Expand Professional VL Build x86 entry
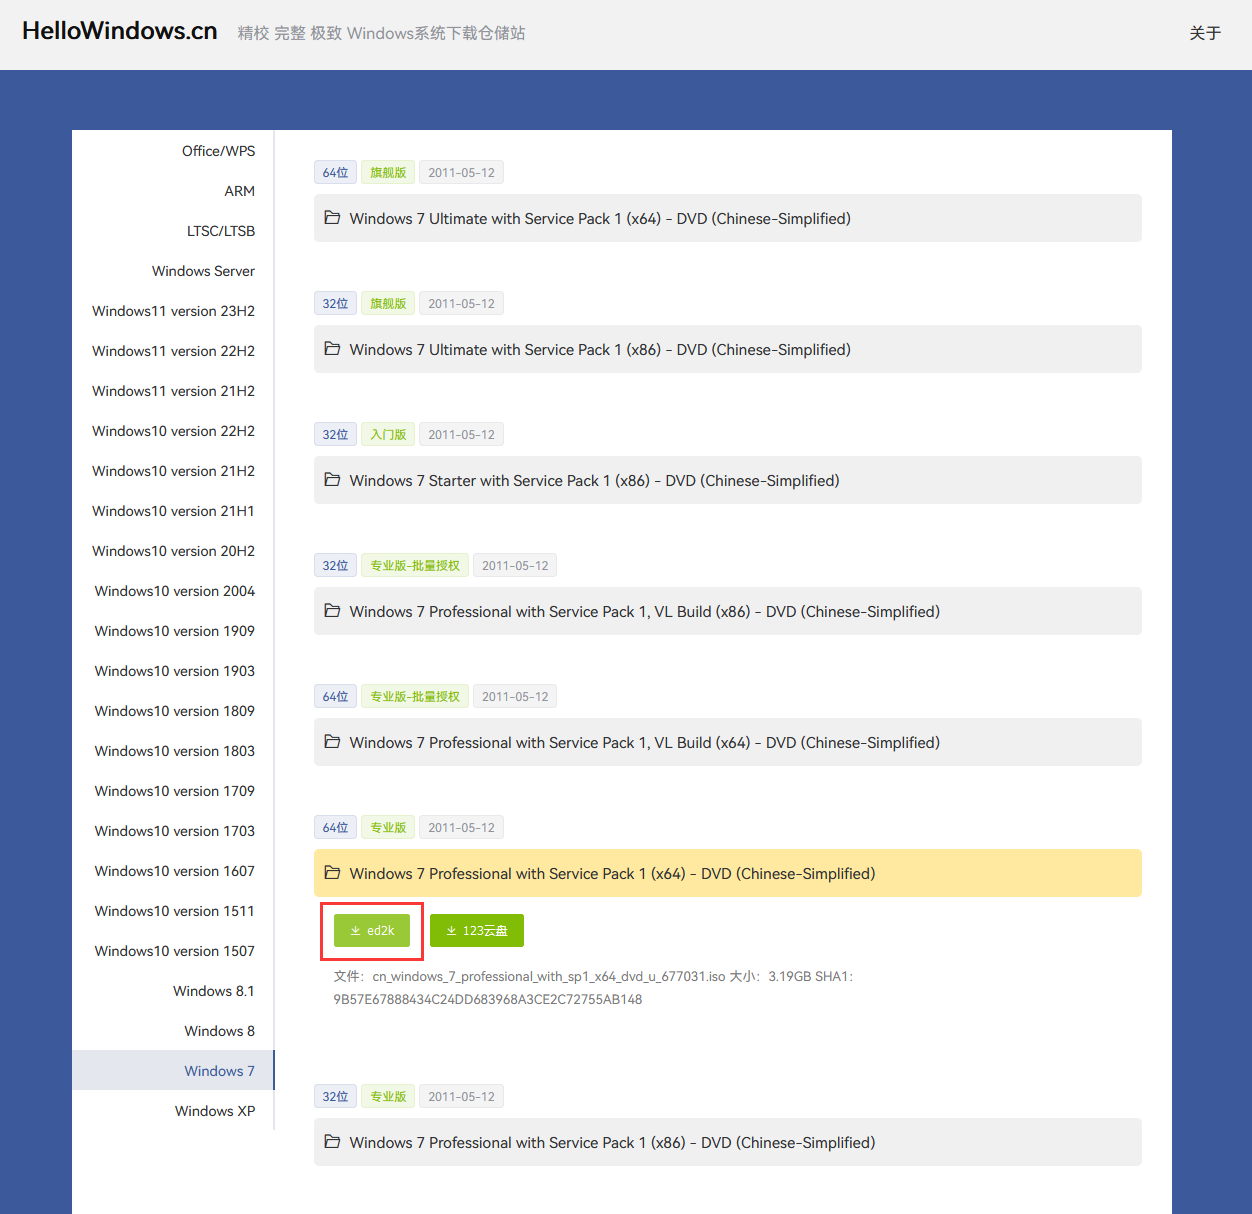1252x1214 pixels. coord(728,611)
